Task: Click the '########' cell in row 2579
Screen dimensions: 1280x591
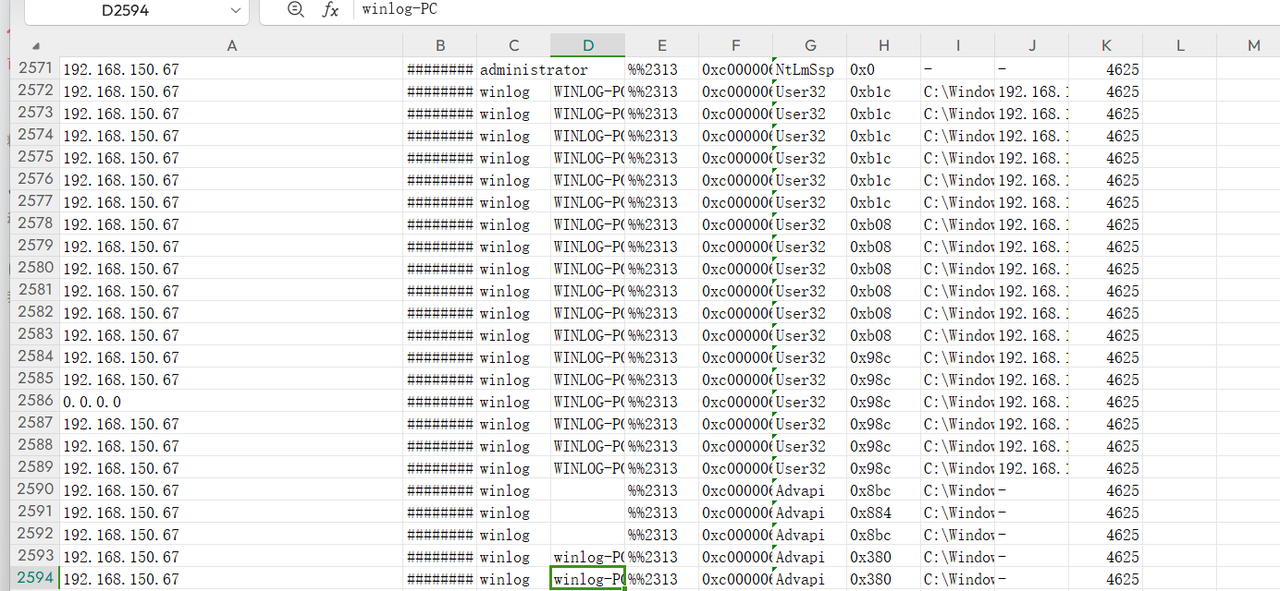Action: tap(440, 247)
